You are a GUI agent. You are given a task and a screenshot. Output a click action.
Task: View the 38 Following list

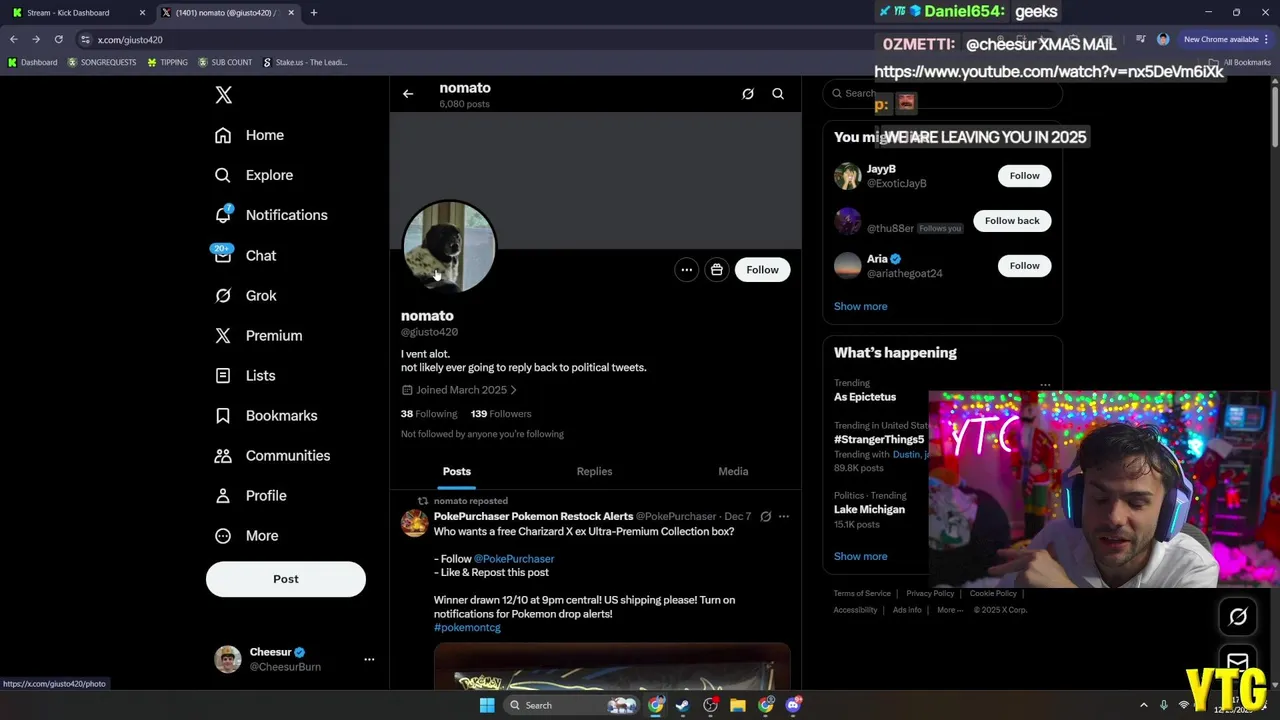(429, 414)
